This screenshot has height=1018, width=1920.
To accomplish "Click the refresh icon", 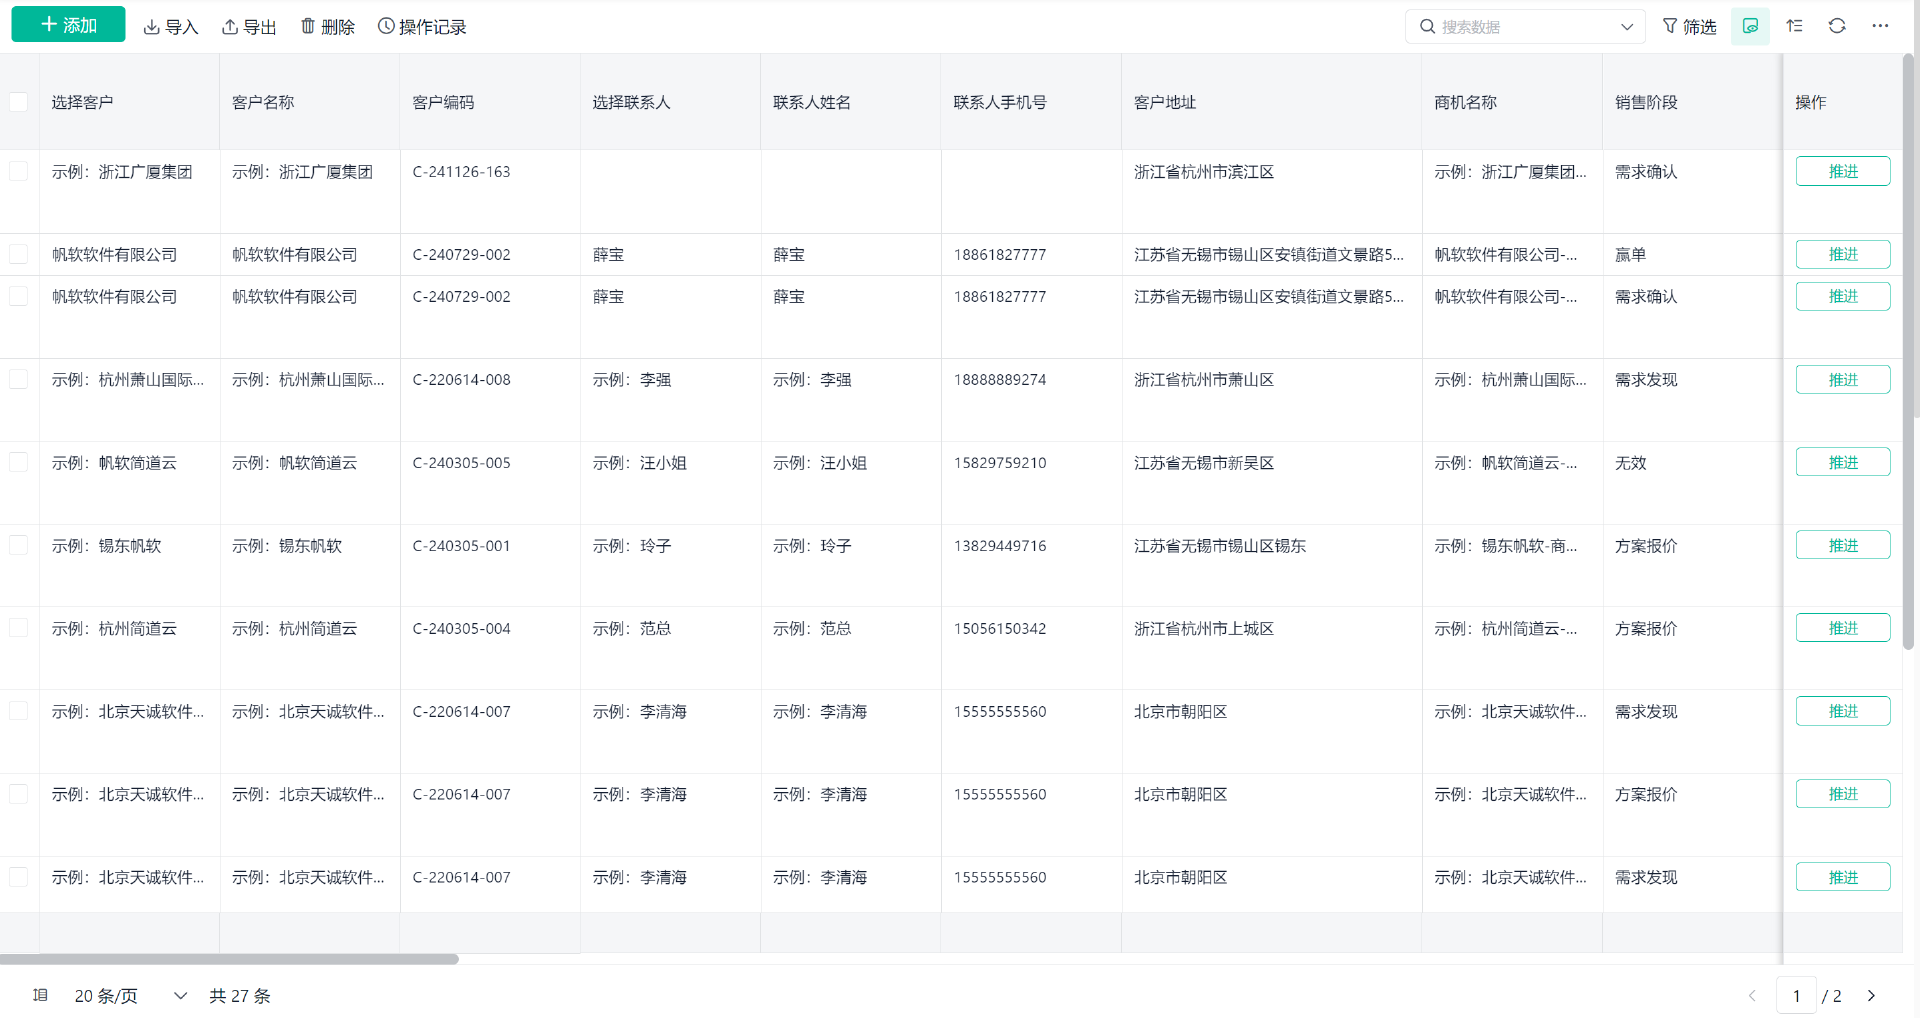I will [1837, 26].
